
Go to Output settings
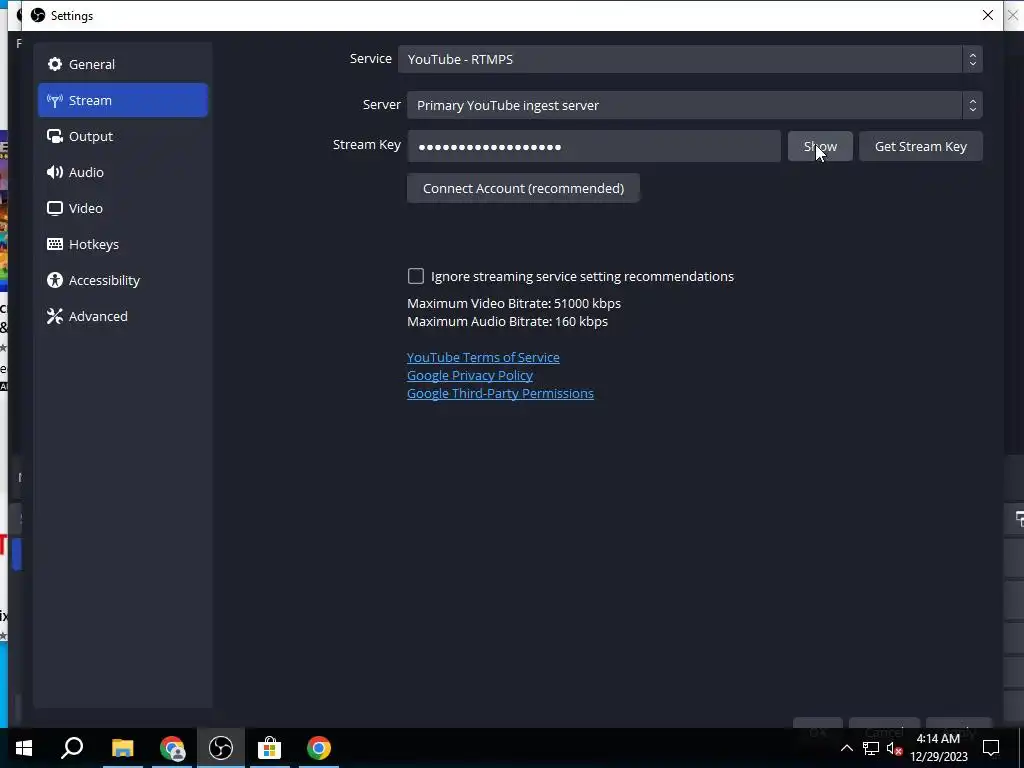[x=123, y=136]
